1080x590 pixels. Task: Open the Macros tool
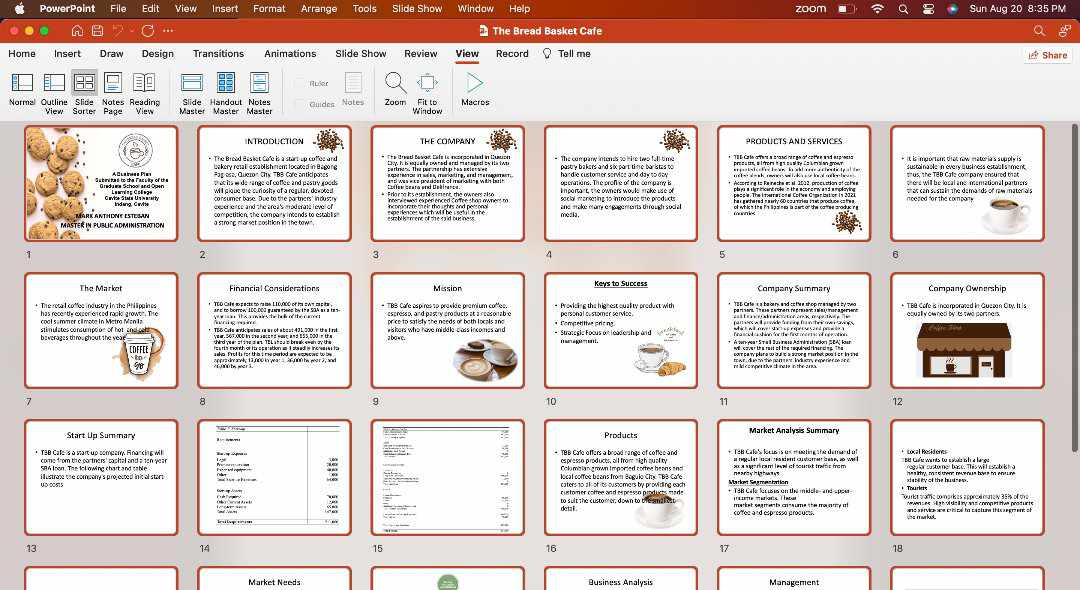coord(475,89)
